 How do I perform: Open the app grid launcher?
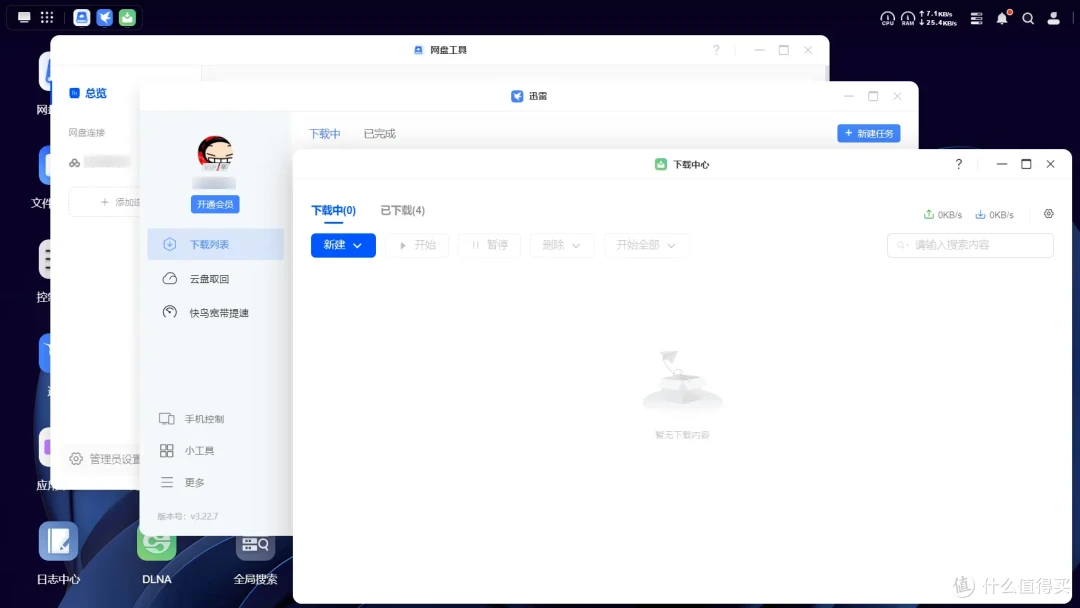click(47, 17)
